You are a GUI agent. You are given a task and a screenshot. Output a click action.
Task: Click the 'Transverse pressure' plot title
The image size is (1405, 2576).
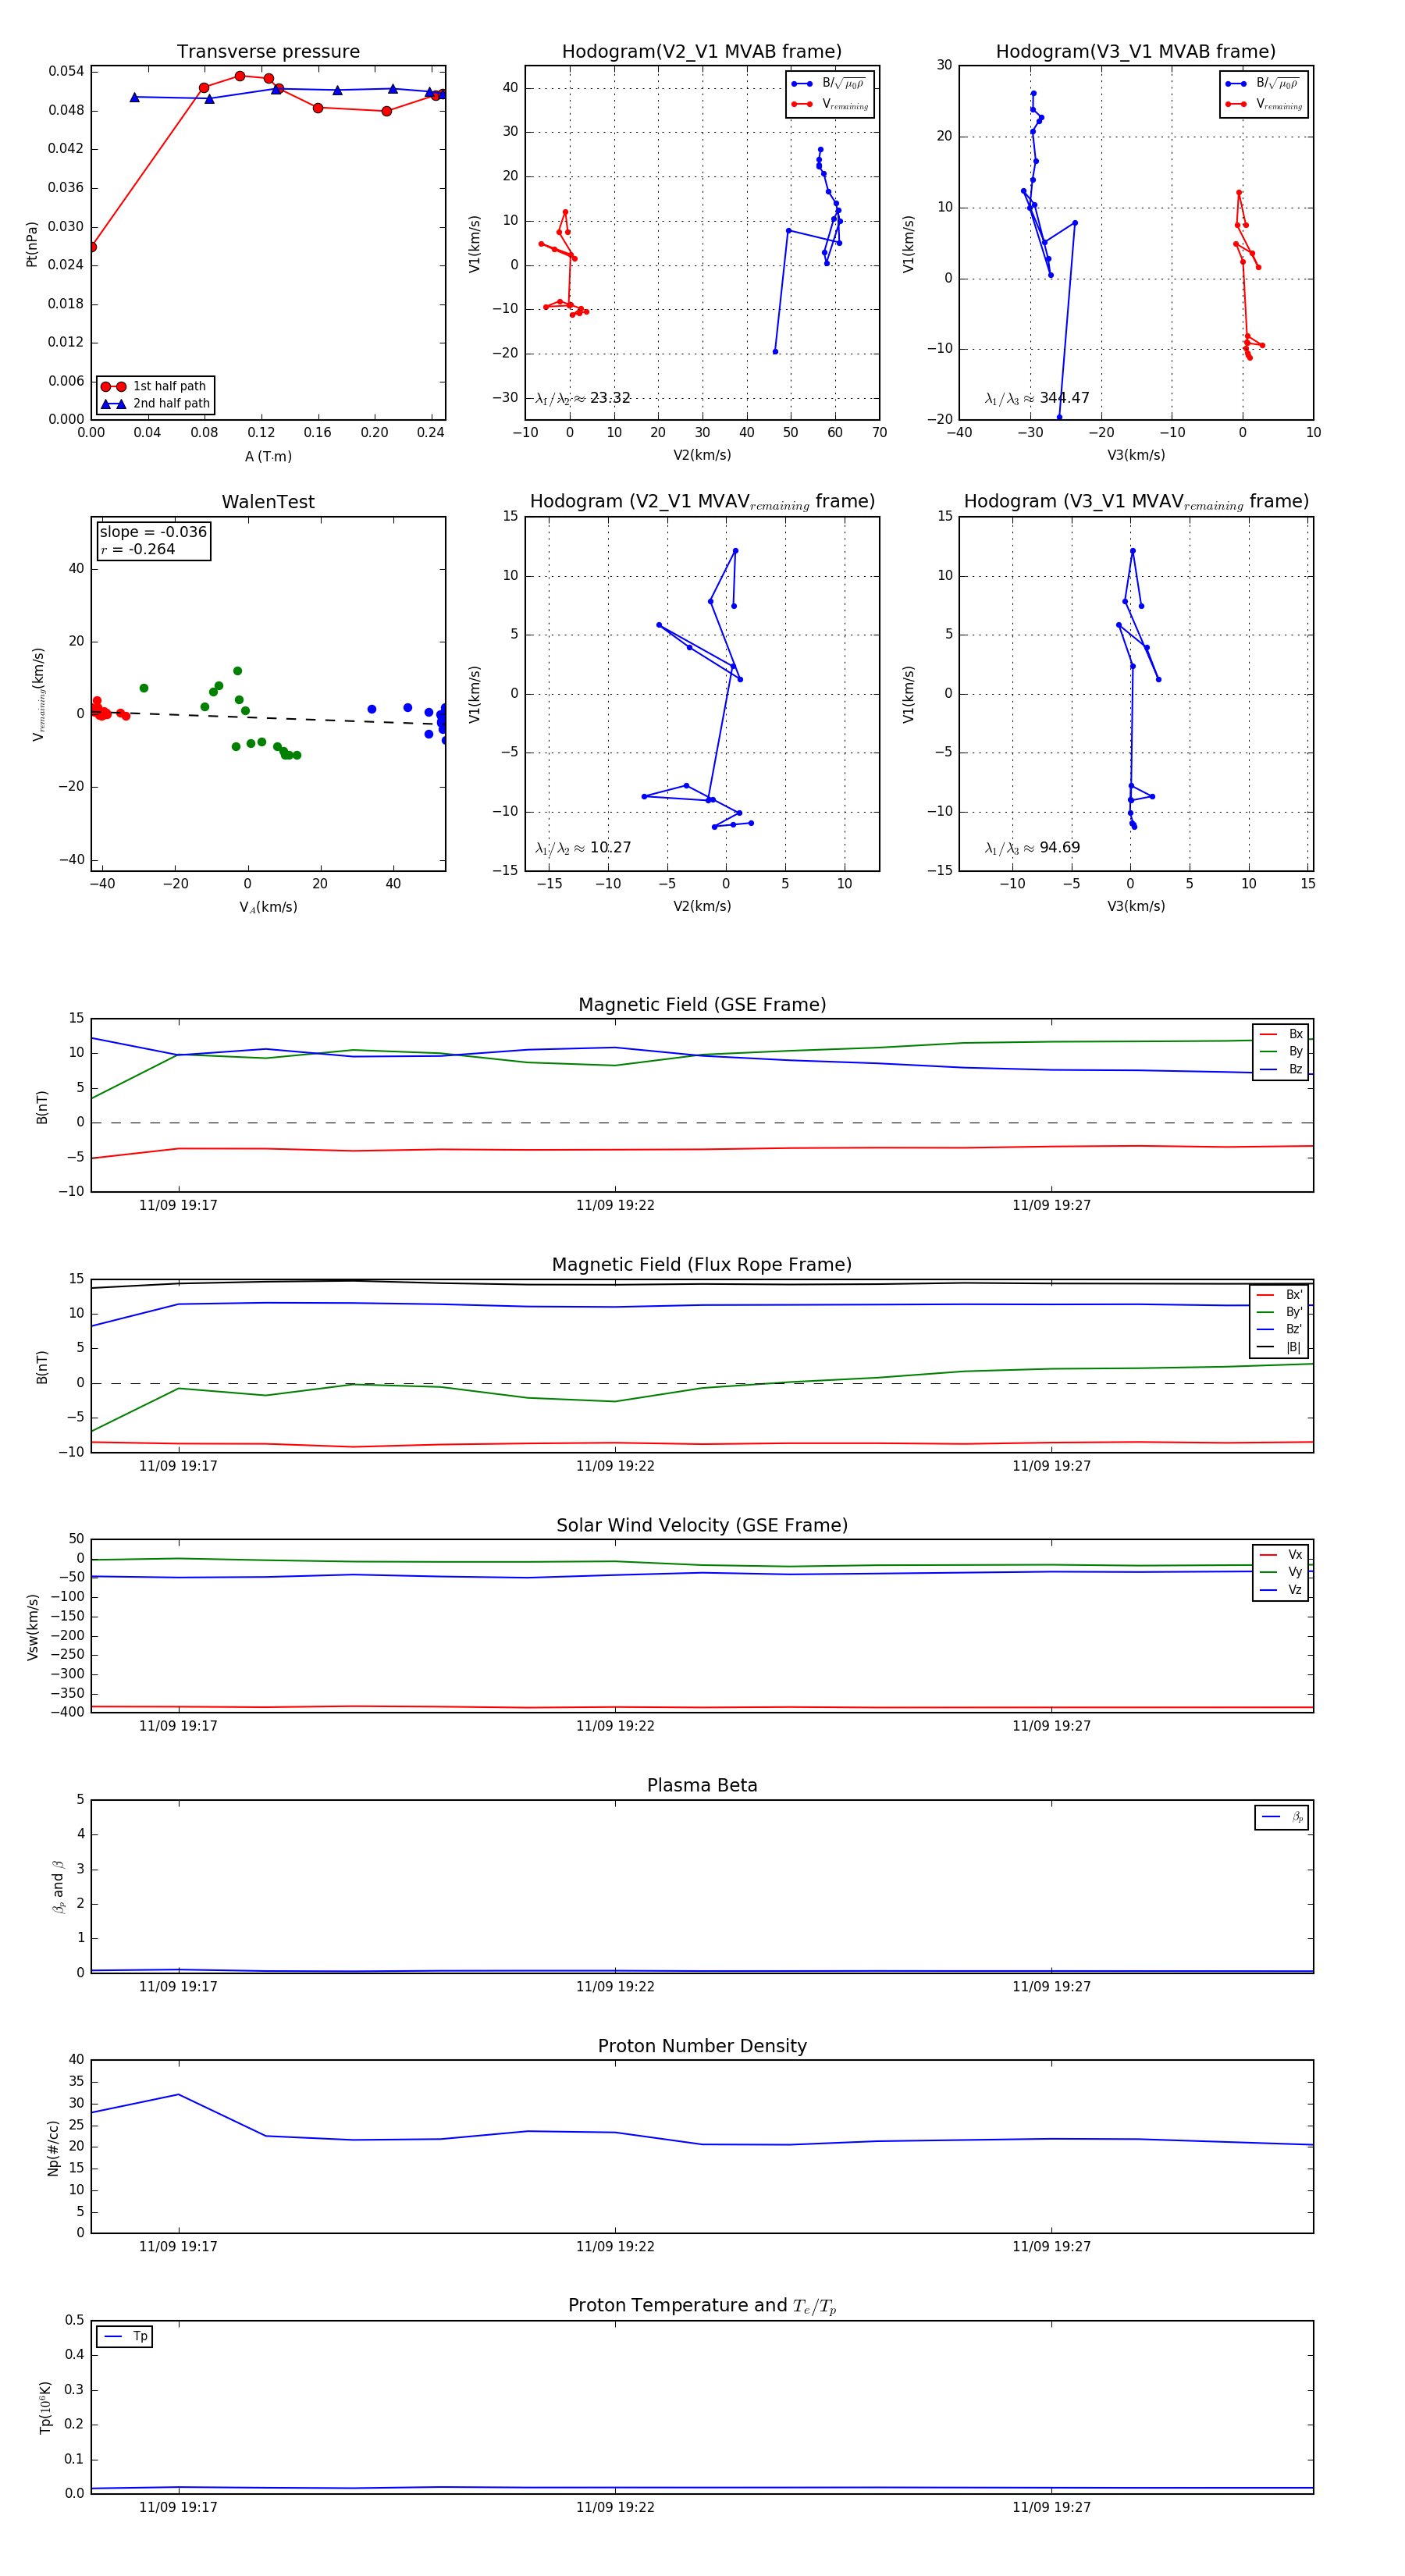pyautogui.click(x=268, y=52)
